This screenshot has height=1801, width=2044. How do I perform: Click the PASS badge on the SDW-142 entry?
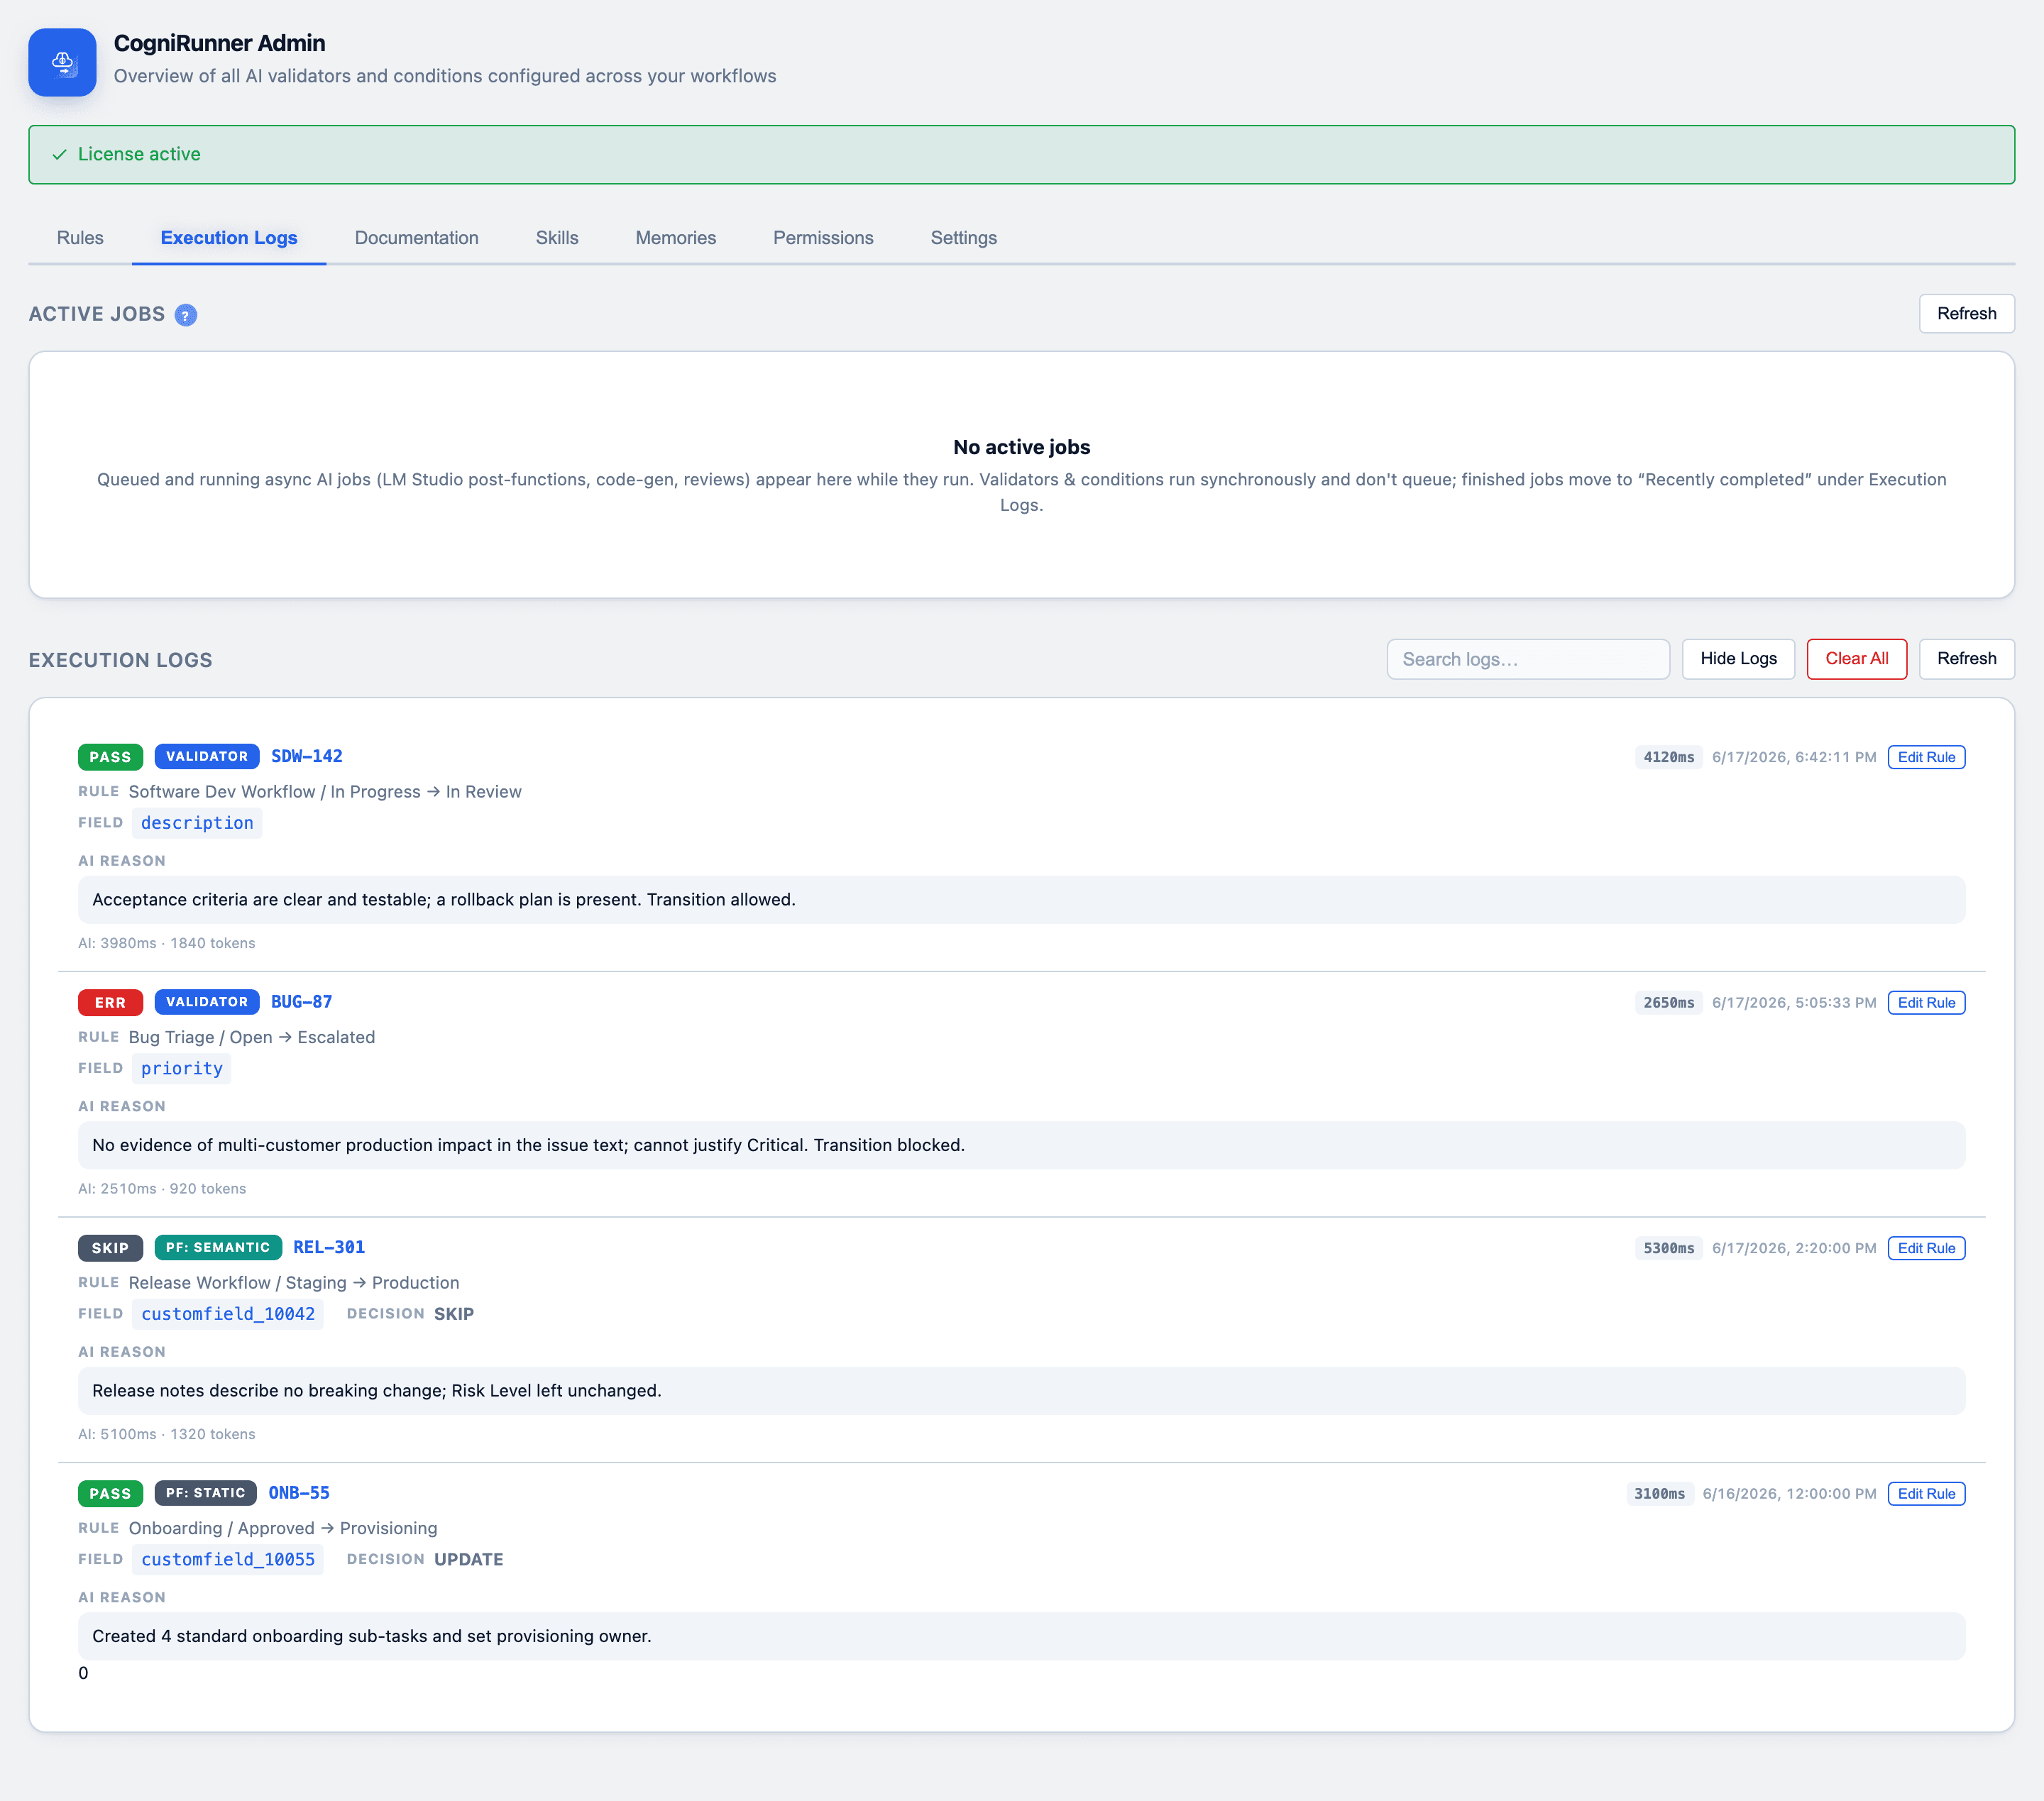coord(110,757)
